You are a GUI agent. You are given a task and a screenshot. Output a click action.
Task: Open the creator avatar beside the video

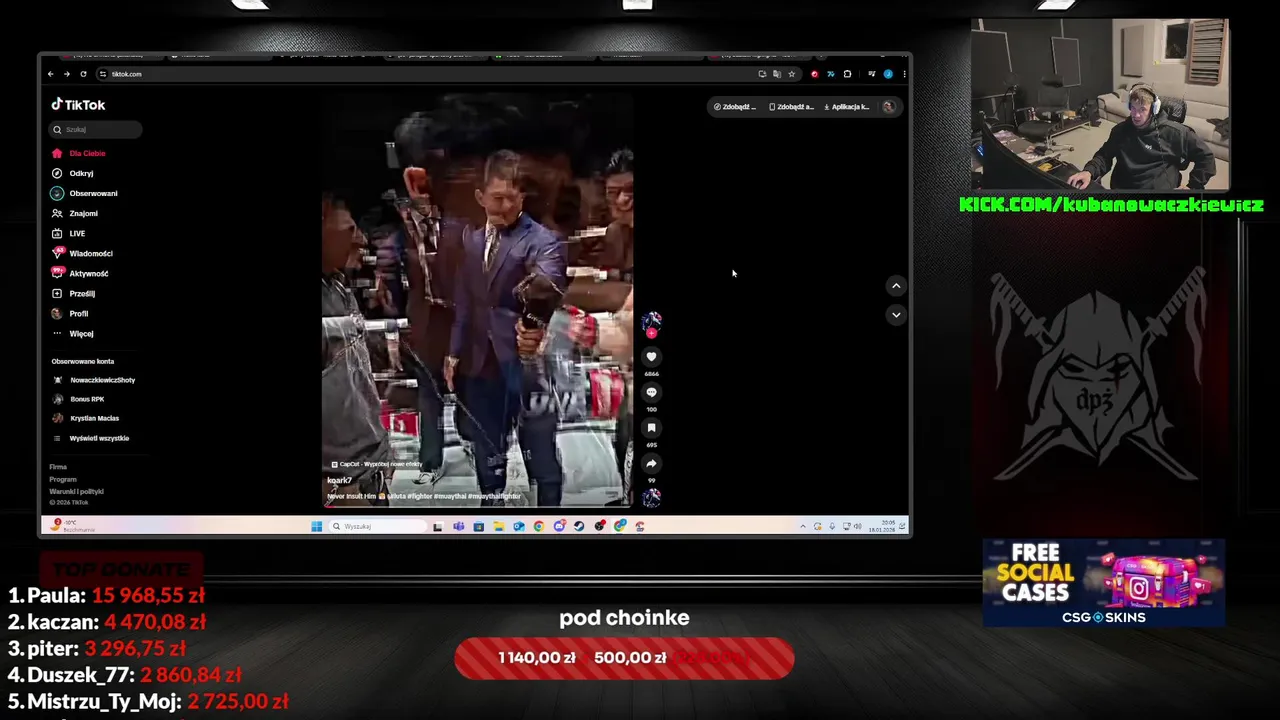tap(651, 320)
